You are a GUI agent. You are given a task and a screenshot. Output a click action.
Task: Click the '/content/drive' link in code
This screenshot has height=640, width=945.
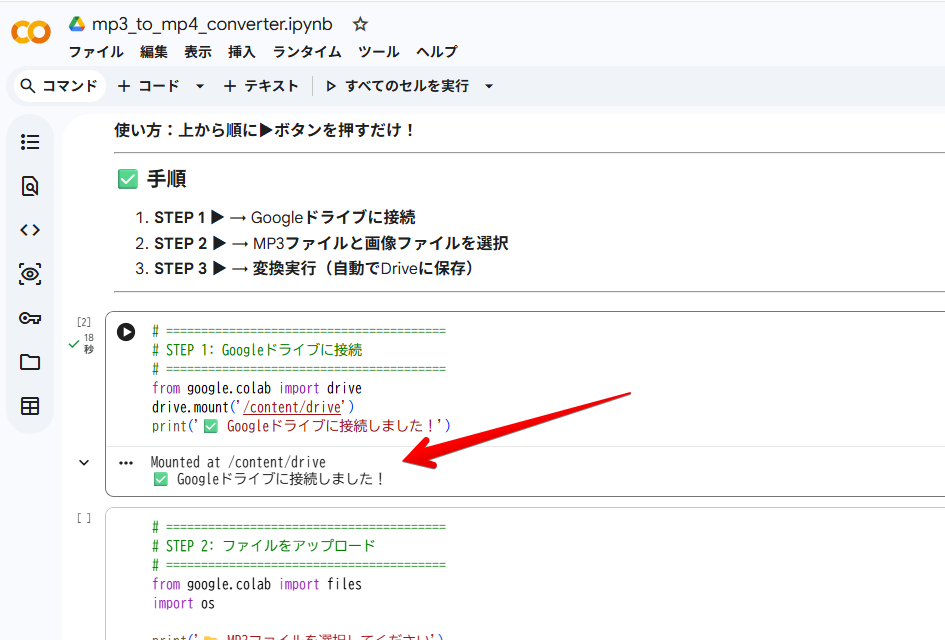point(292,407)
